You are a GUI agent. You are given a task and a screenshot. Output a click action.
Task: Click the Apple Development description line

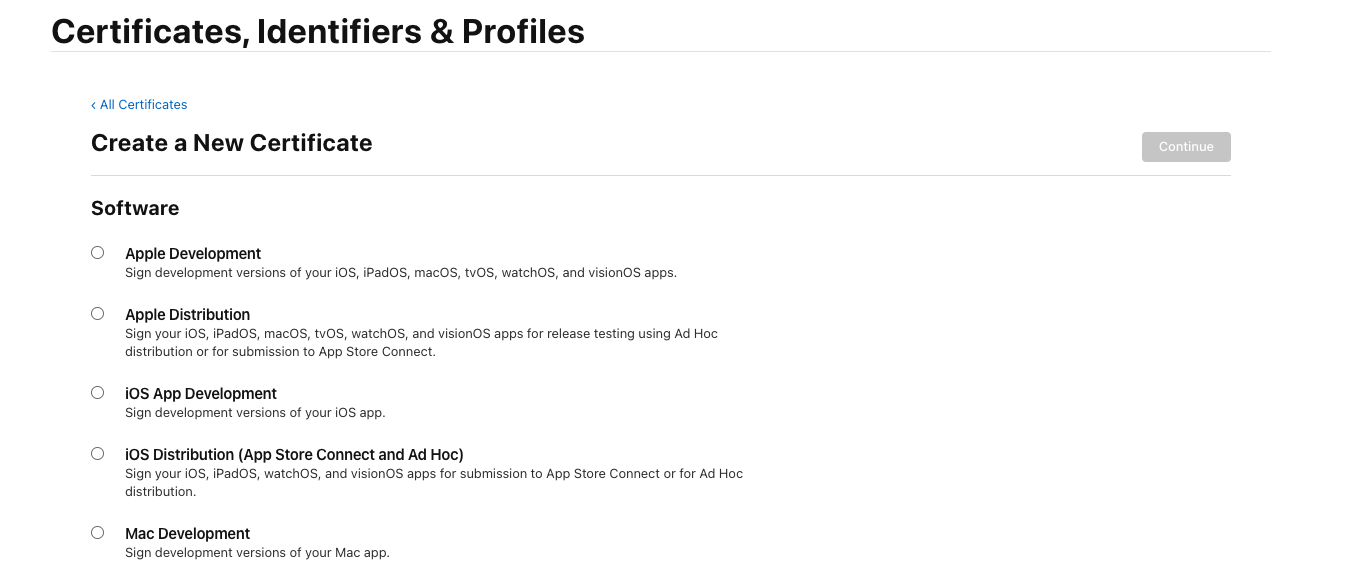tap(400, 273)
